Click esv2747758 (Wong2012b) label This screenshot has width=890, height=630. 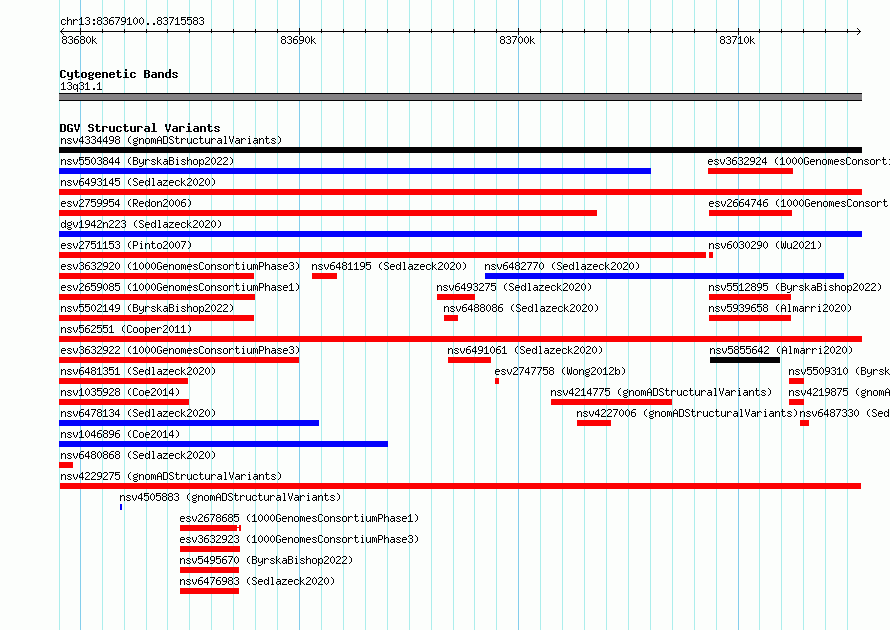click(x=560, y=371)
